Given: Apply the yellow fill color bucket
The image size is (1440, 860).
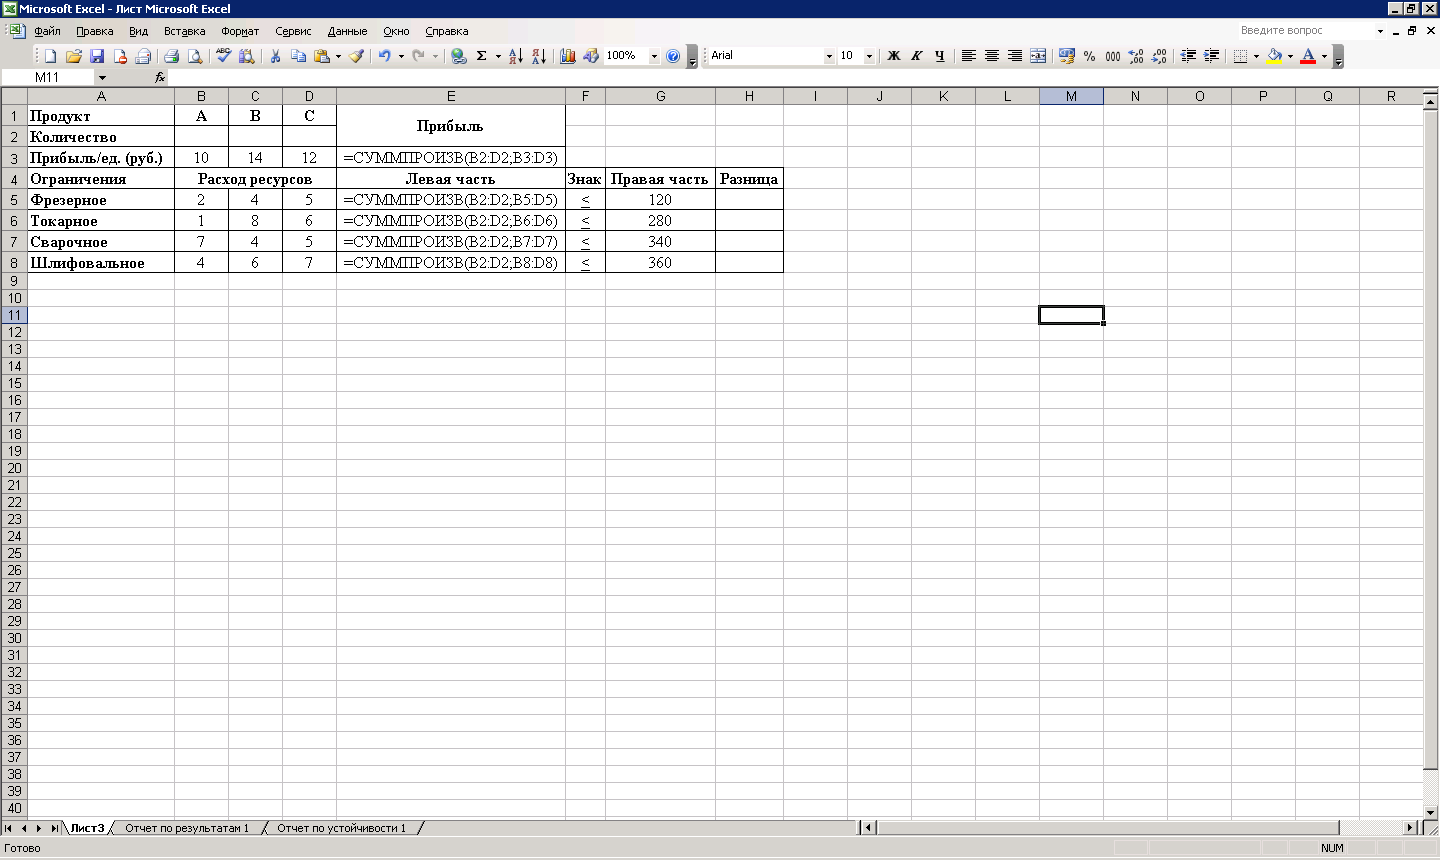Looking at the screenshot, I should pyautogui.click(x=1274, y=56).
